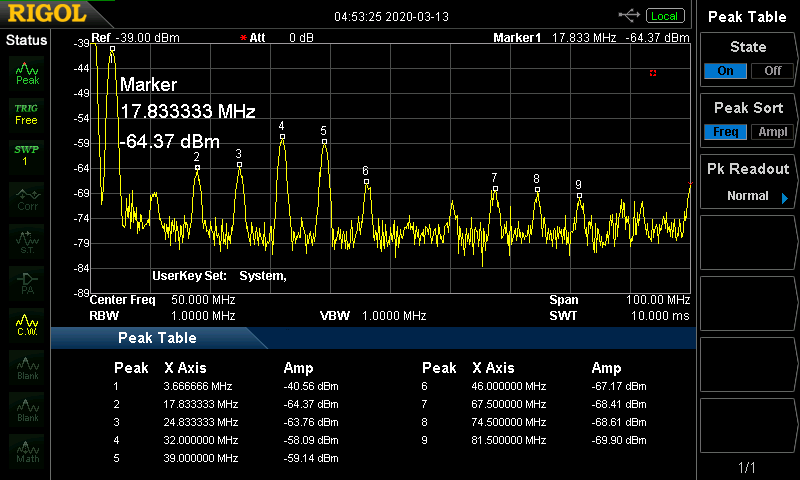Select the C.W. trace icon
The image size is (800, 480).
click(x=27, y=325)
